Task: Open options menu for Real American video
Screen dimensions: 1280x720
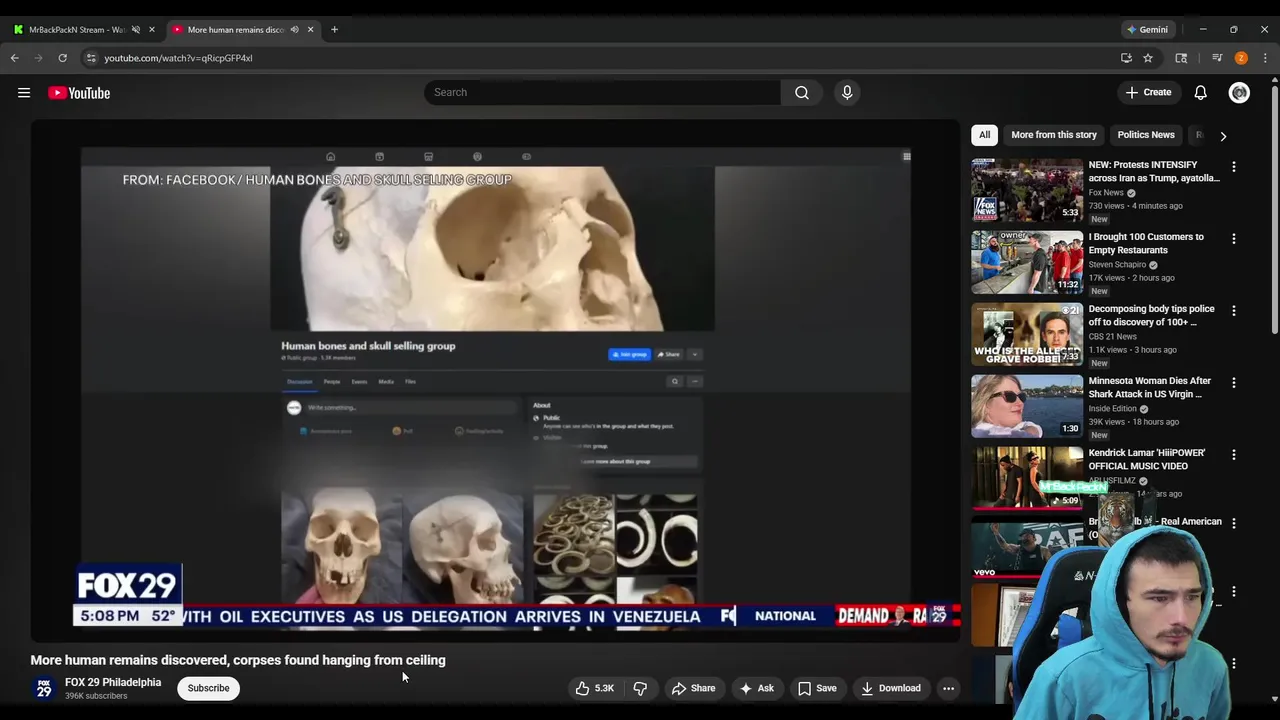Action: [1233, 523]
